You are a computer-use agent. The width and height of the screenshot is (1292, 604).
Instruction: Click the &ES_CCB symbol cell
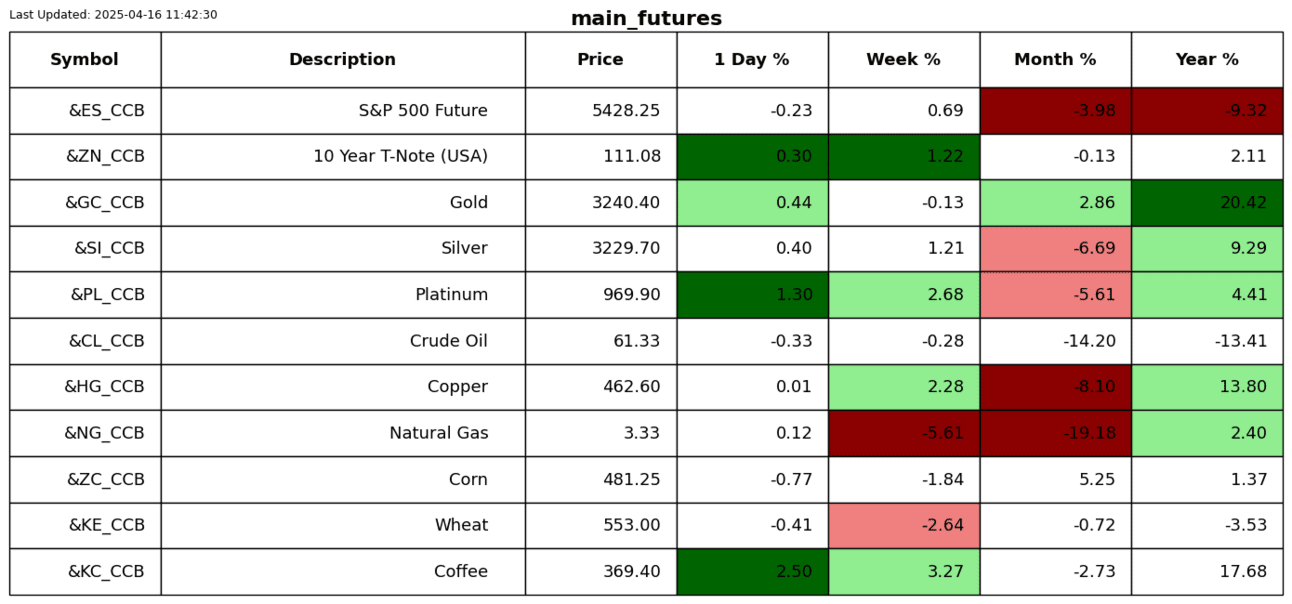106,111
